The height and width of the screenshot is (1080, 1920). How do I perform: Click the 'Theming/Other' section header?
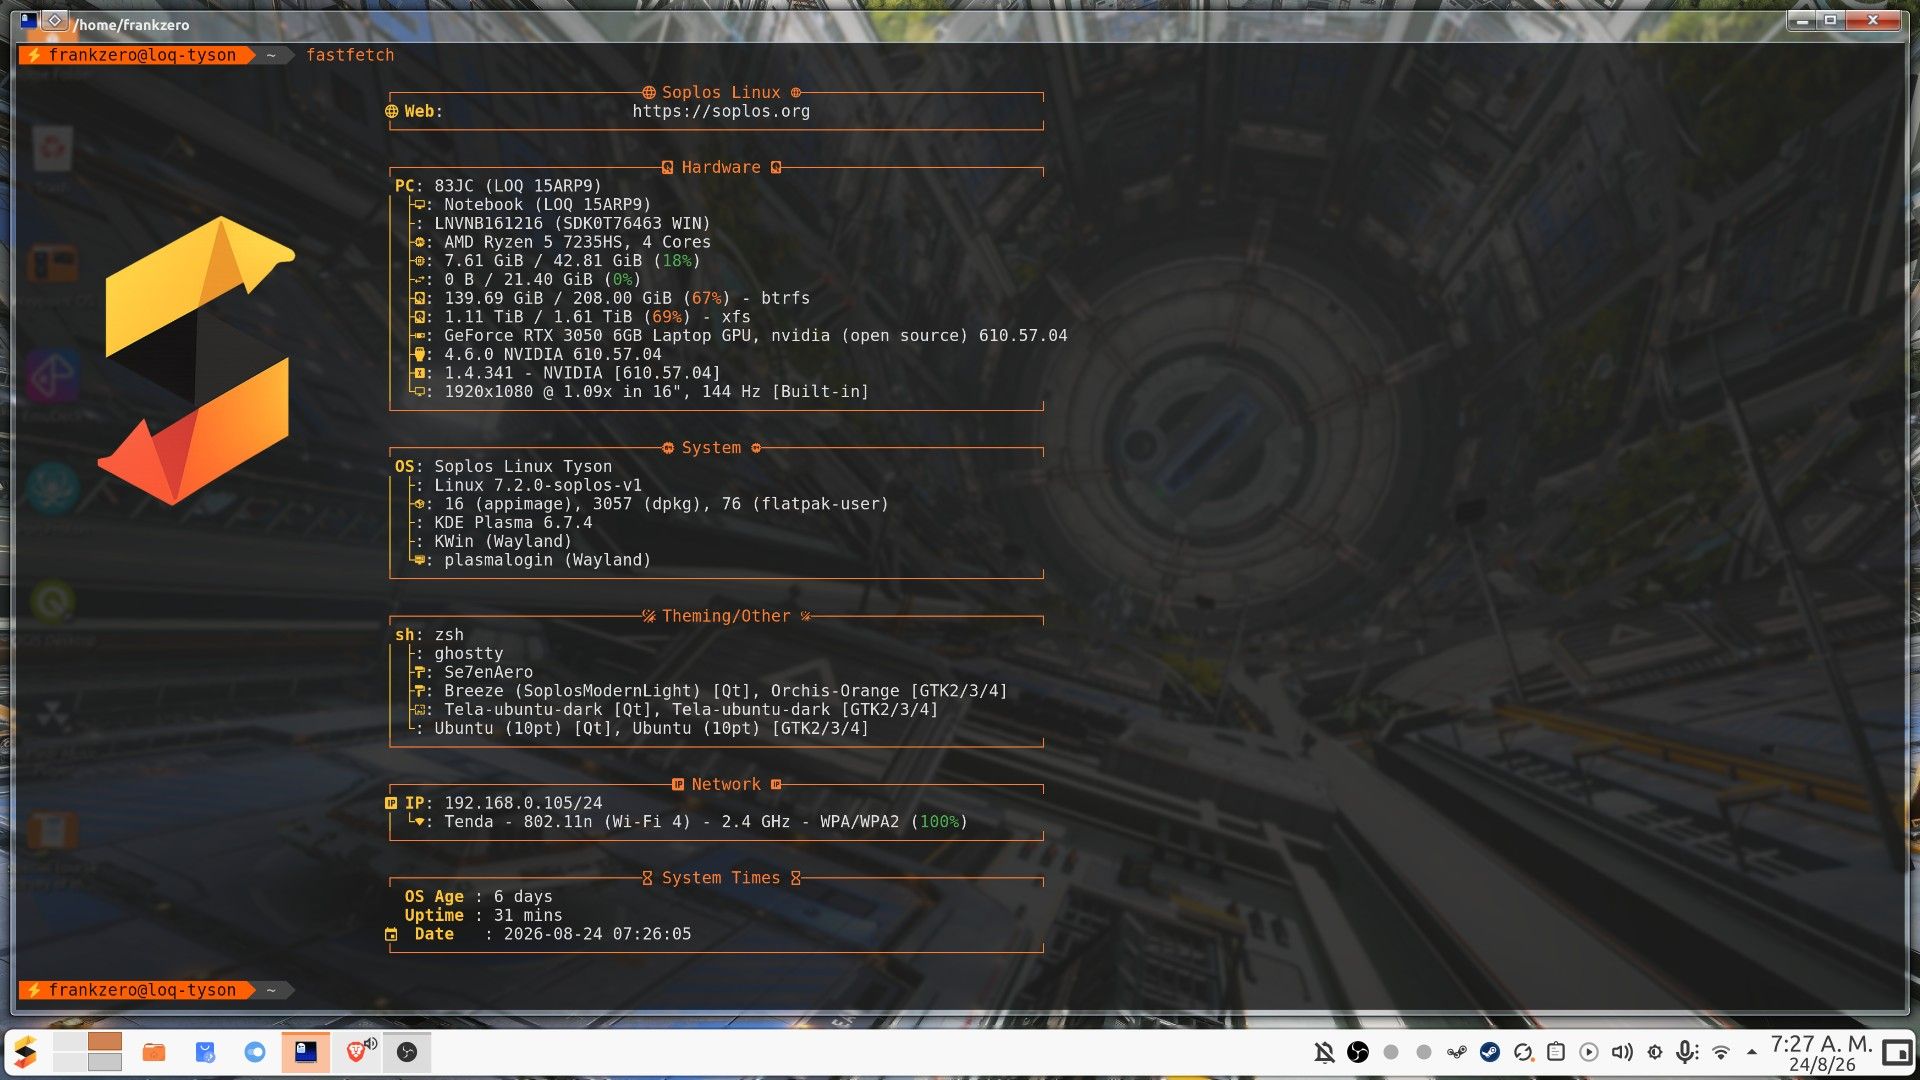click(726, 617)
